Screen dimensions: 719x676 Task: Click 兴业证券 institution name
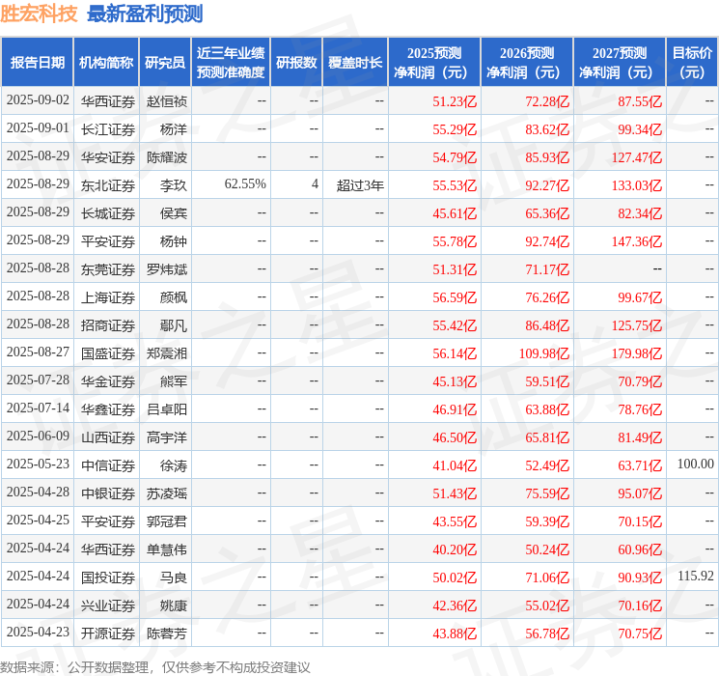[x=108, y=606]
